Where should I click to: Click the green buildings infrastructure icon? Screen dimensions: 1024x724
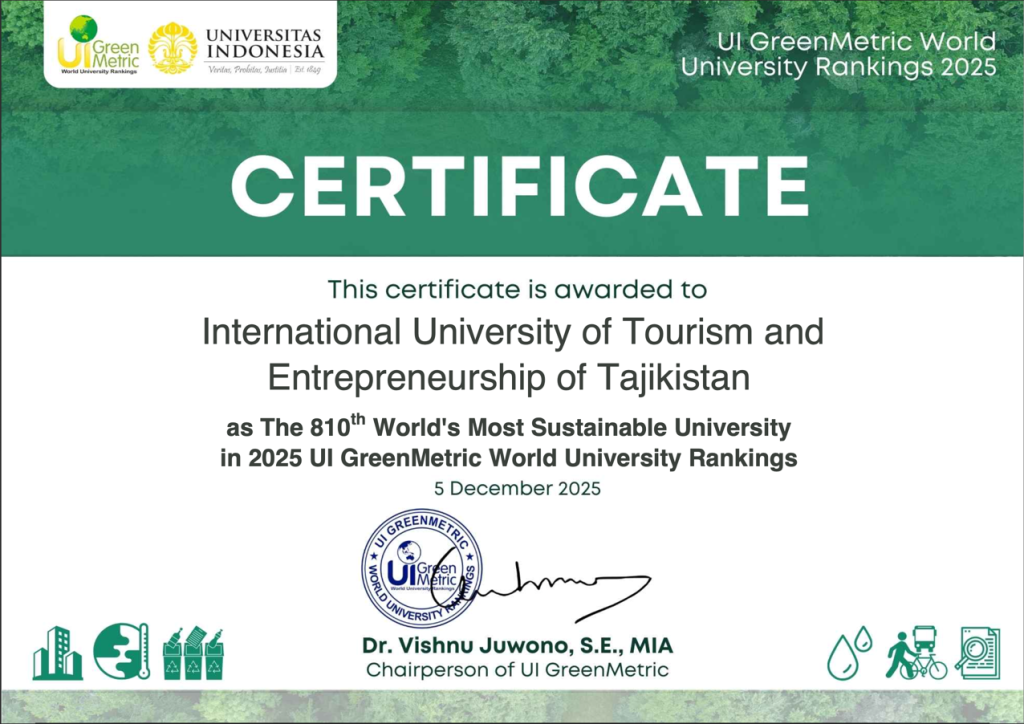[57, 653]
